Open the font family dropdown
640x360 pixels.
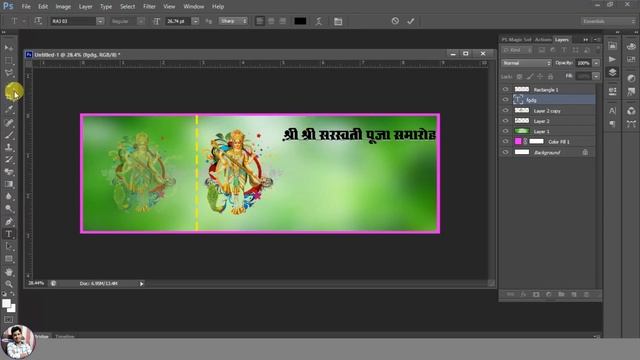(x=100, y=21)
